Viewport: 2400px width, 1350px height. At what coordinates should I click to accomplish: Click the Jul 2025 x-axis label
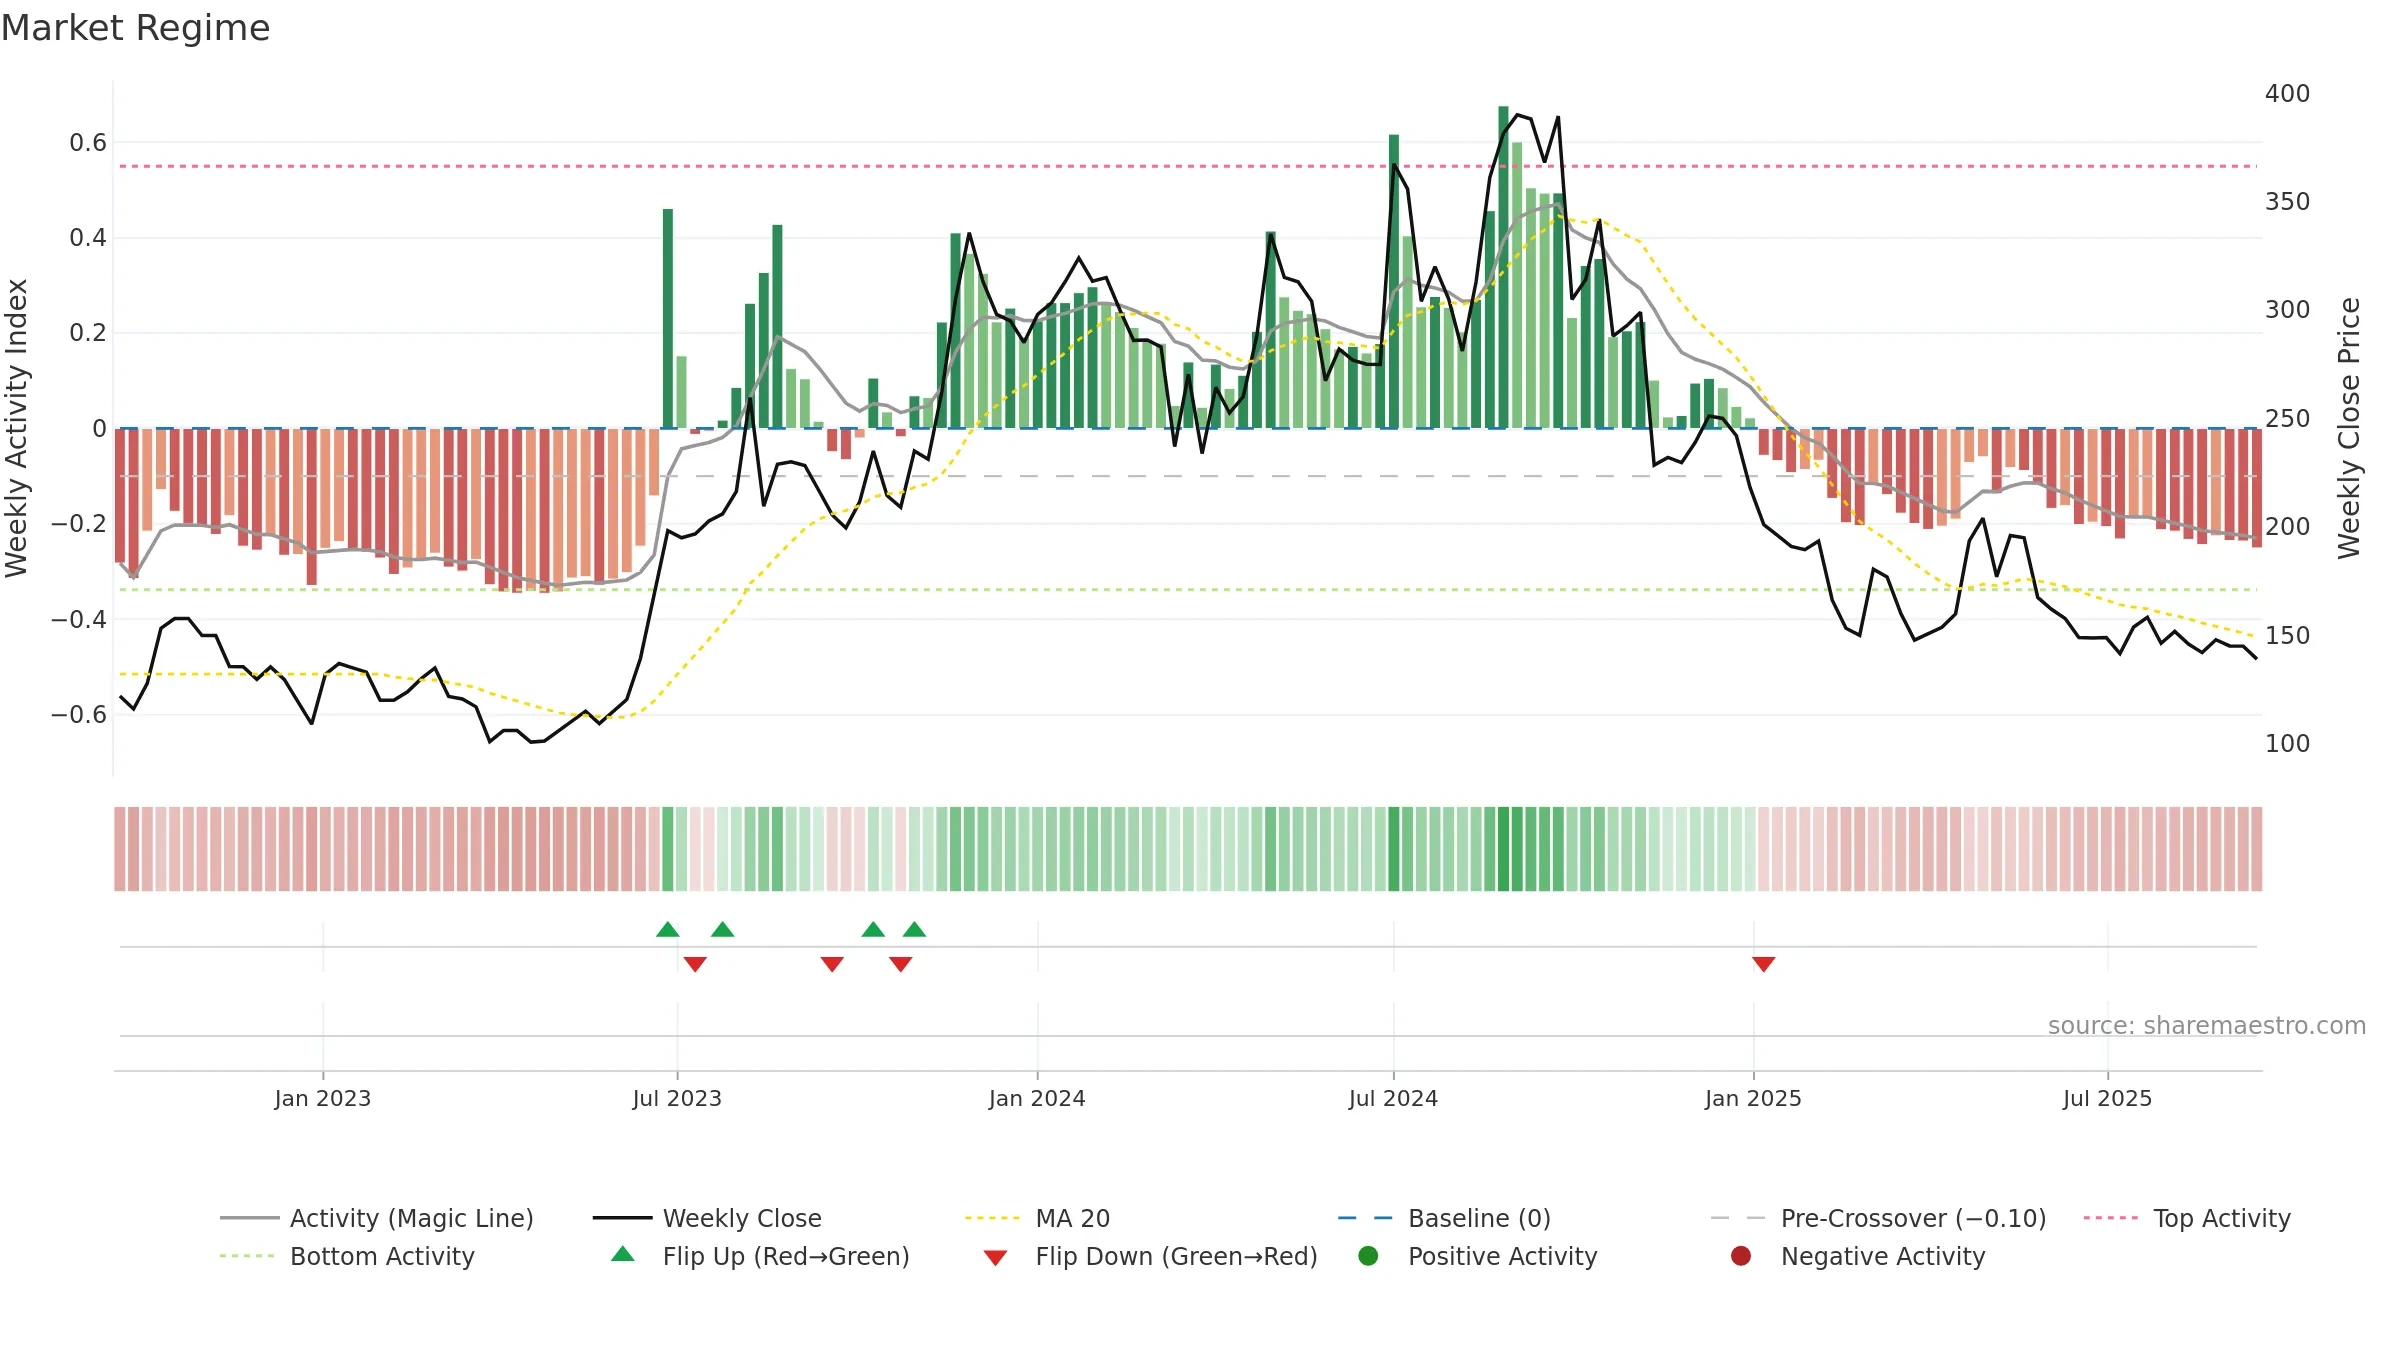pyautogui.click(x=2107, y=1099)
